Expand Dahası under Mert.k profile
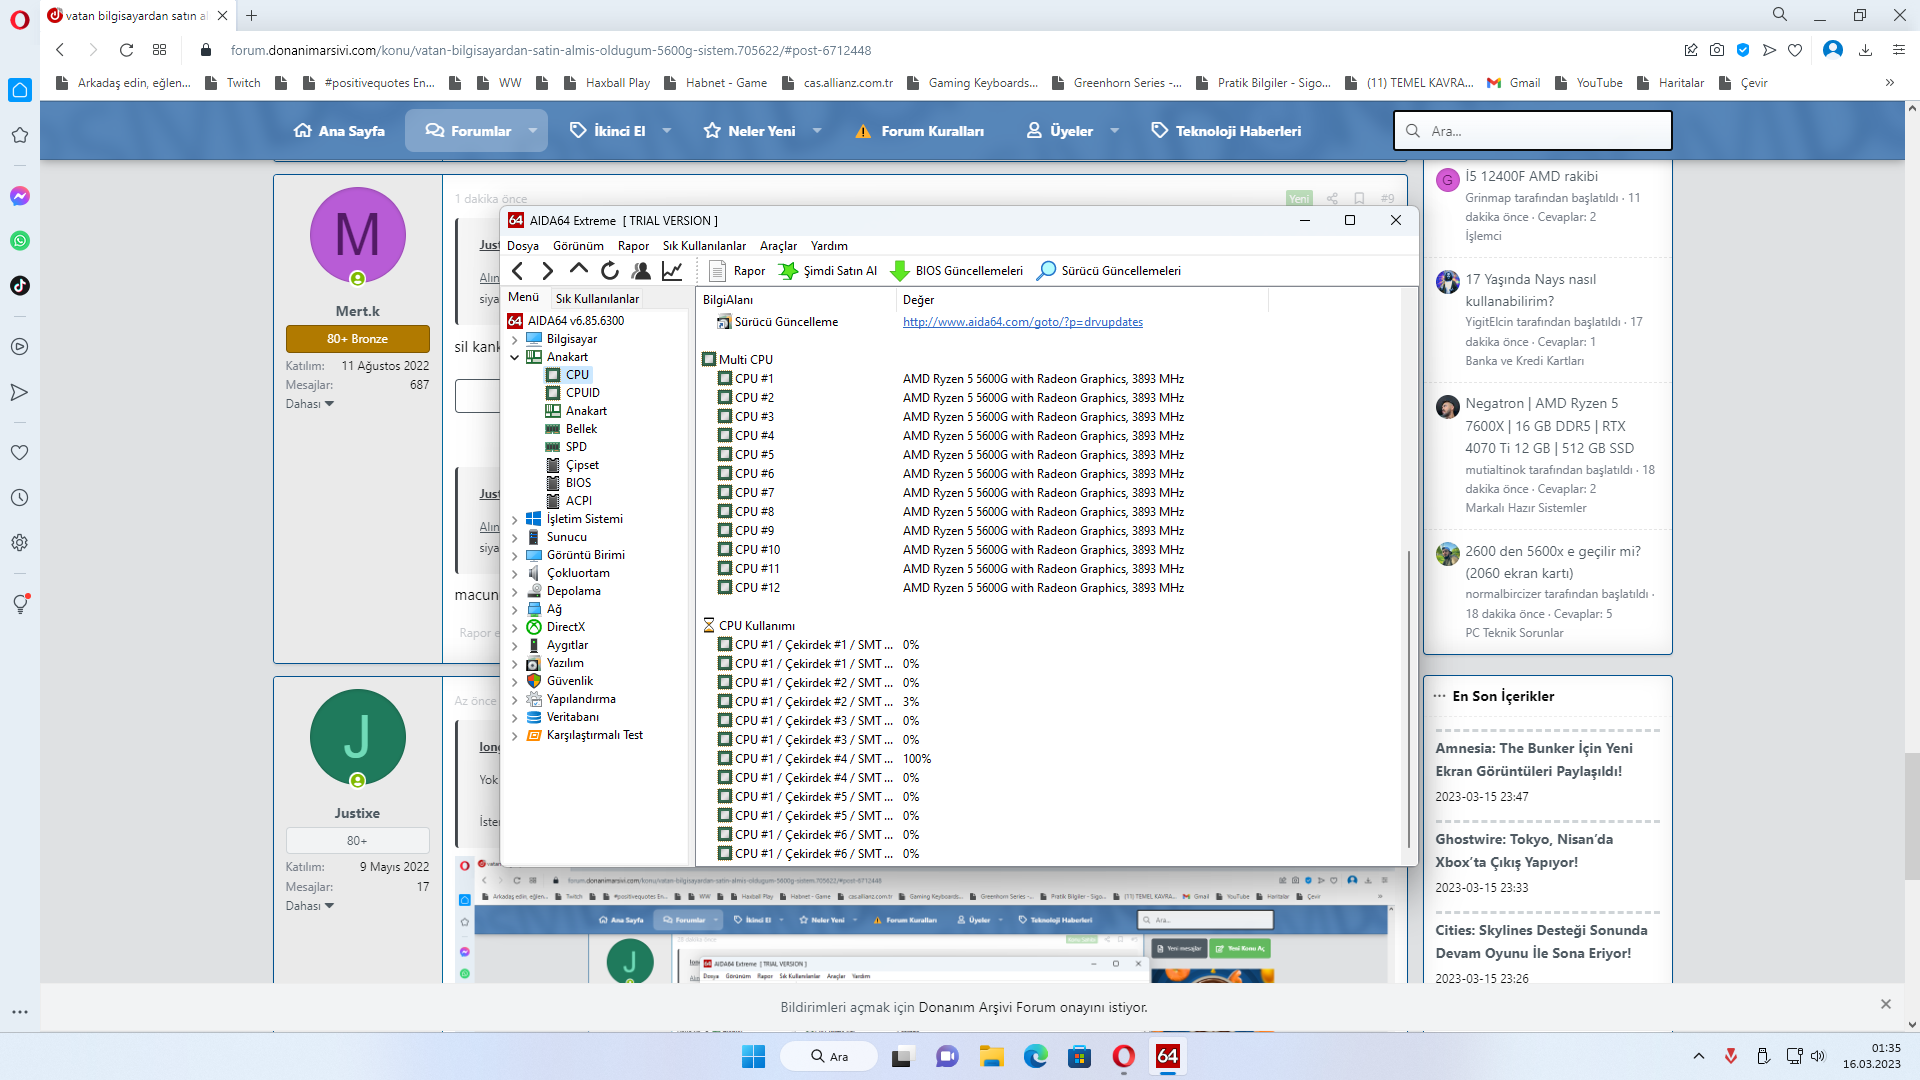1920x1080 pixels. tap(310, 404)
